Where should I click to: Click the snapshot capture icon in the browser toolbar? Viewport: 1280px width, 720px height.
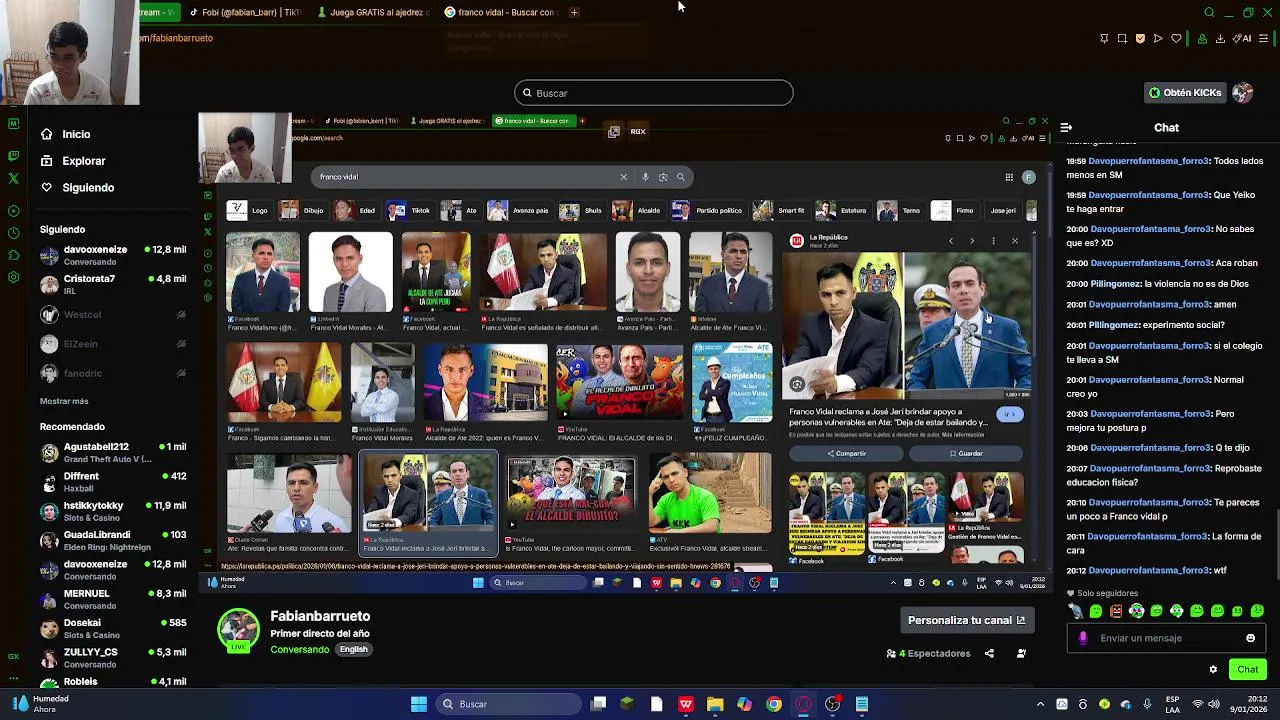1122,39
